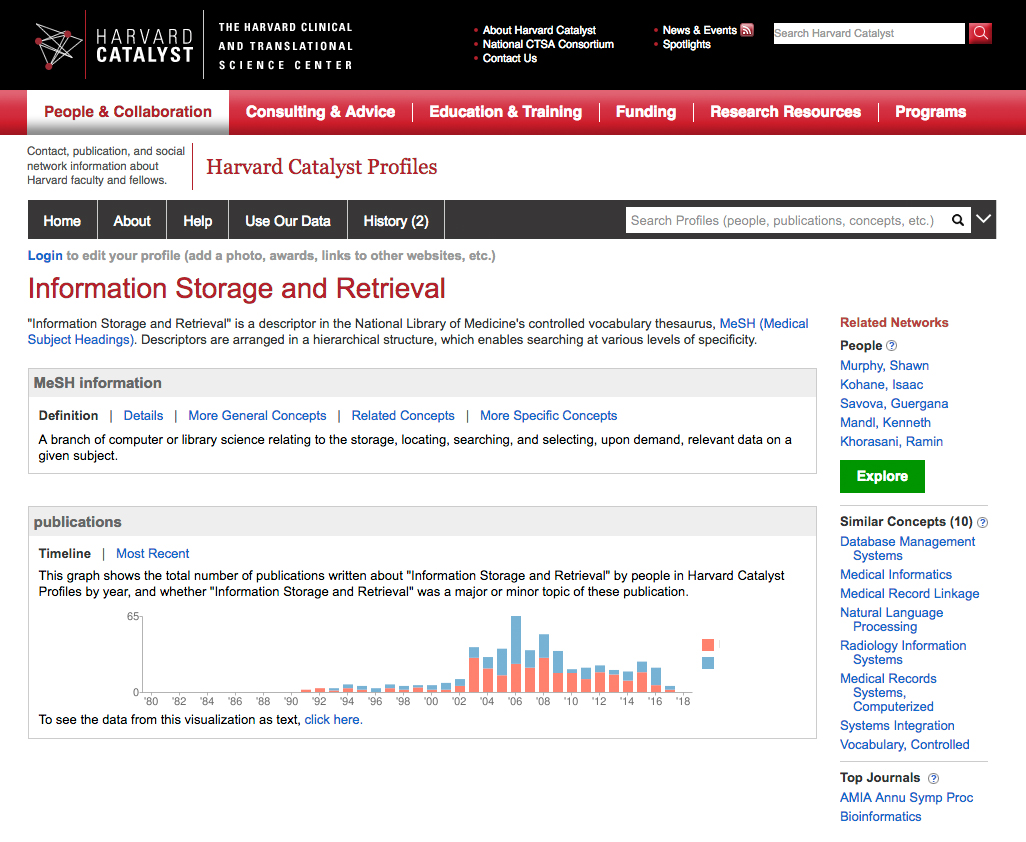The width and height of the screenshot is (1026, 842).
Task: Click Contact Us link
Action: tap(510, 58)
